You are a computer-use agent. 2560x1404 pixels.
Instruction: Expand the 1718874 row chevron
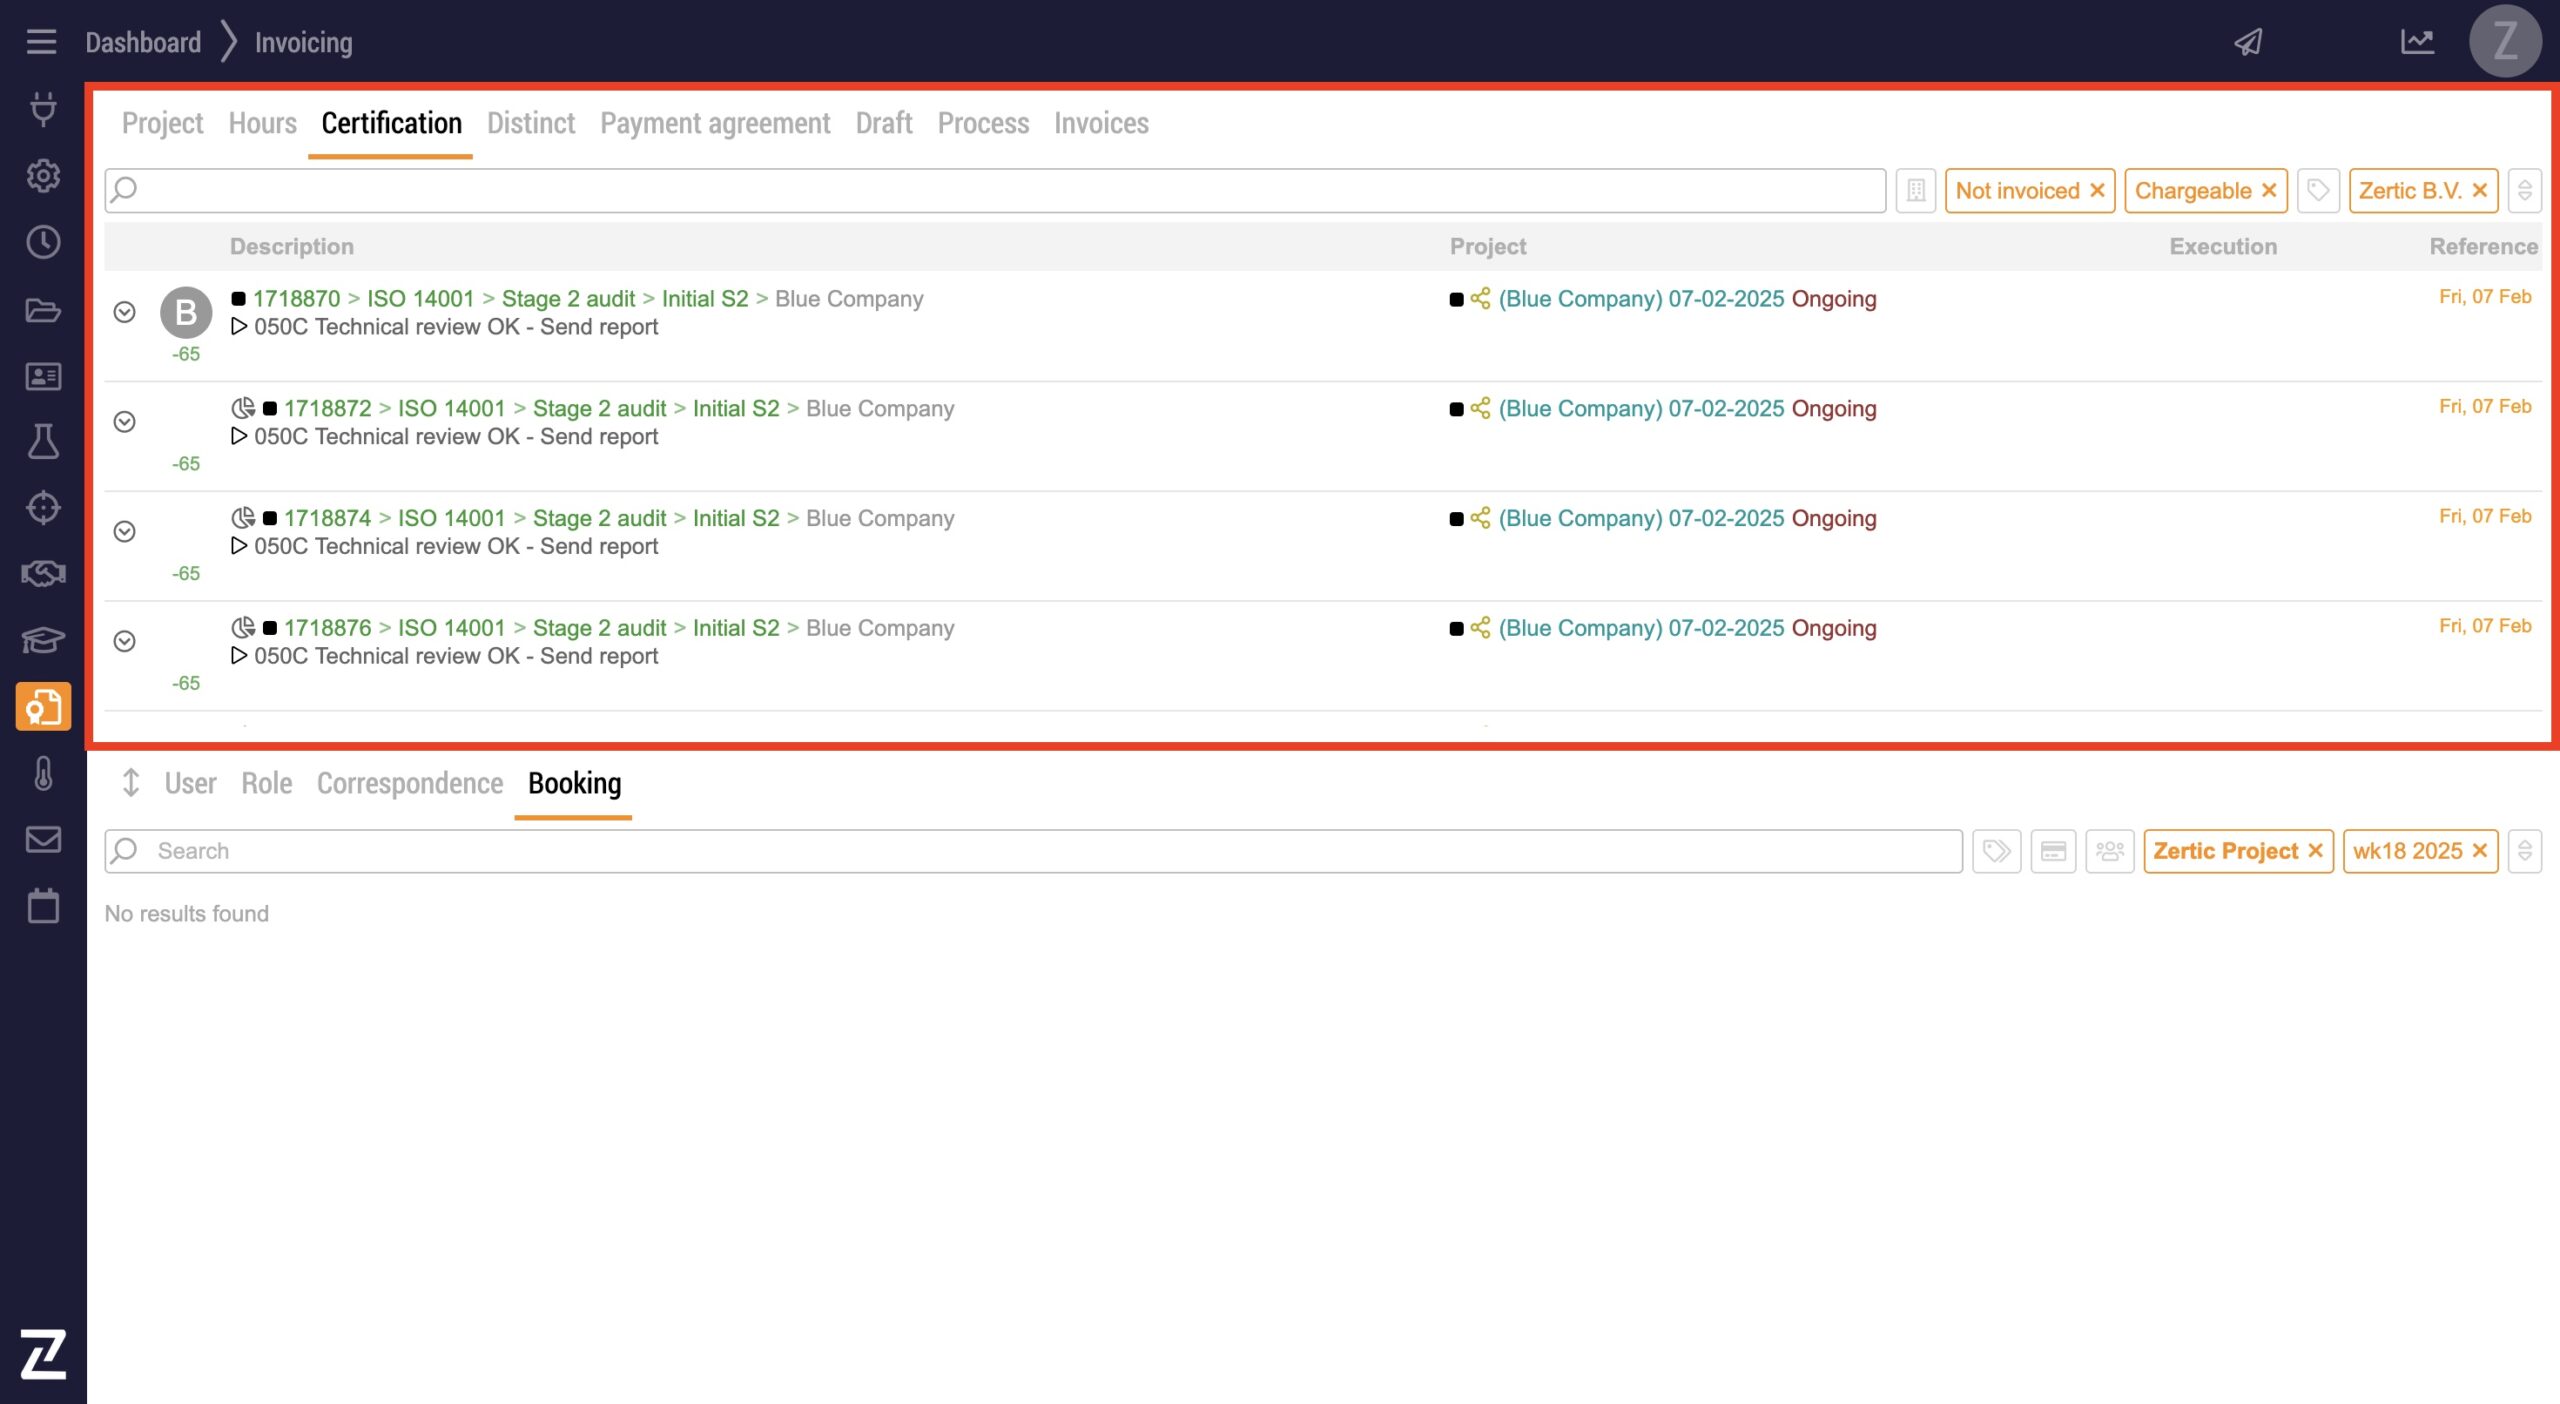pyautogui.click(x=124, y=531)
